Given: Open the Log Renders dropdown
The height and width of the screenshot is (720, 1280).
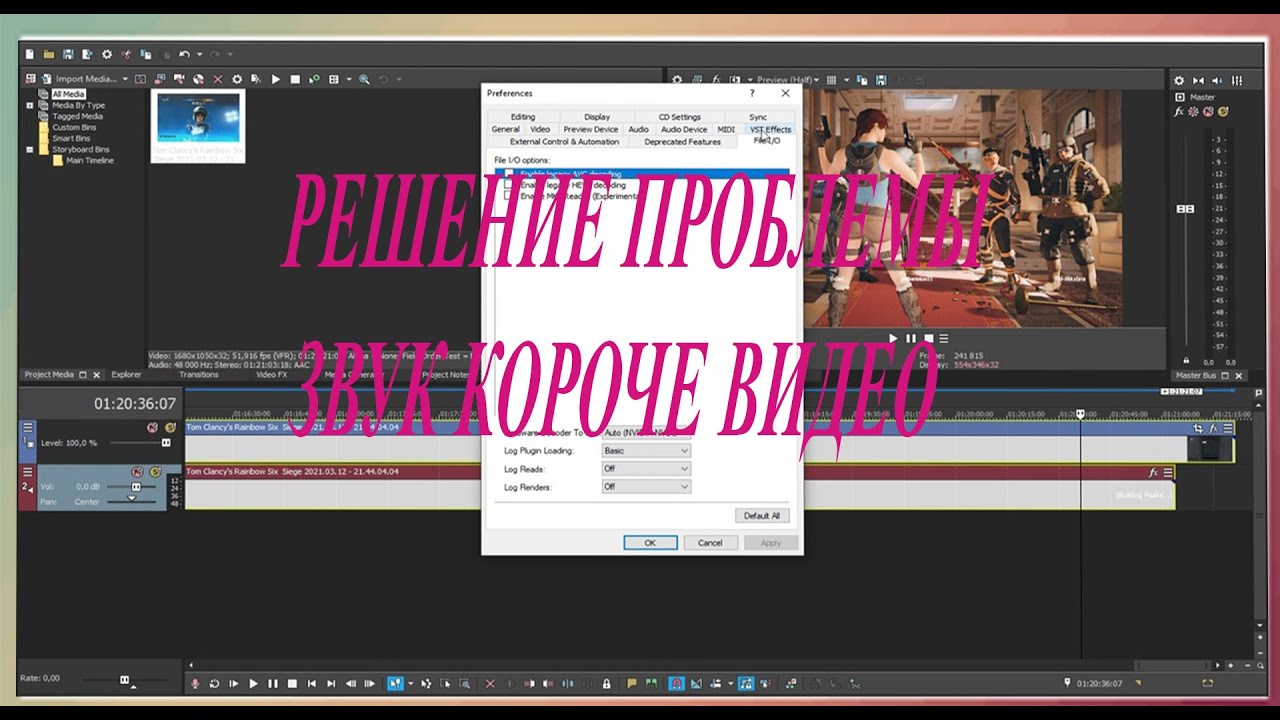Looking at the screenshot, I should [x=646, y=487].
